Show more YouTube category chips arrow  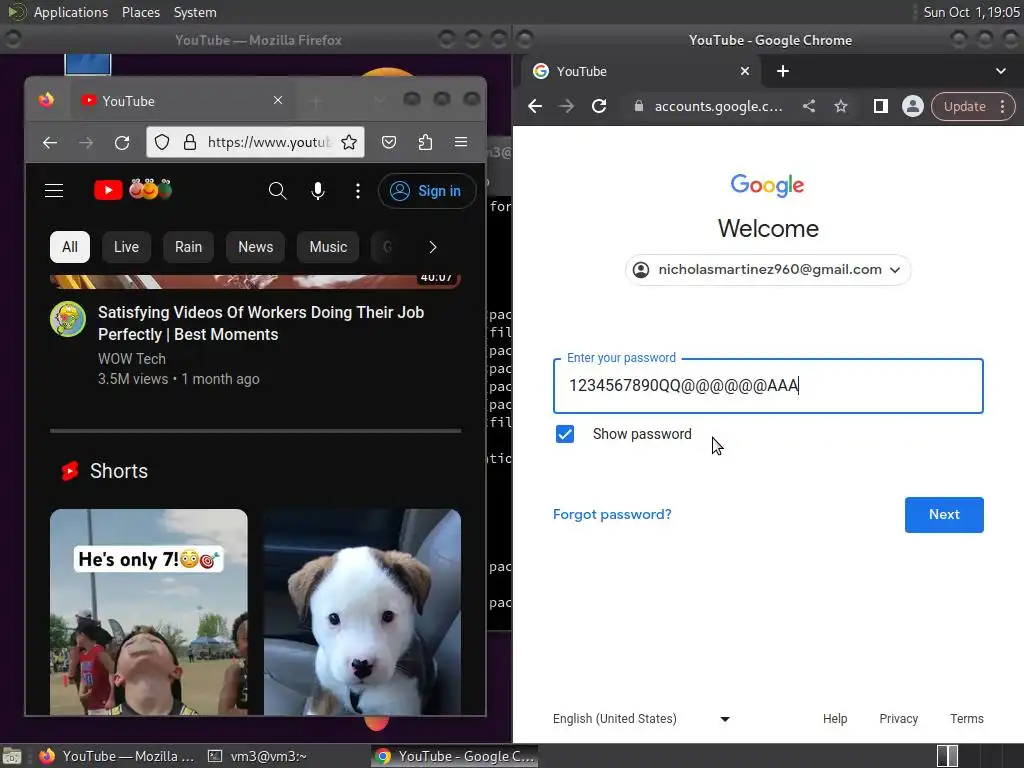(432, 247)
